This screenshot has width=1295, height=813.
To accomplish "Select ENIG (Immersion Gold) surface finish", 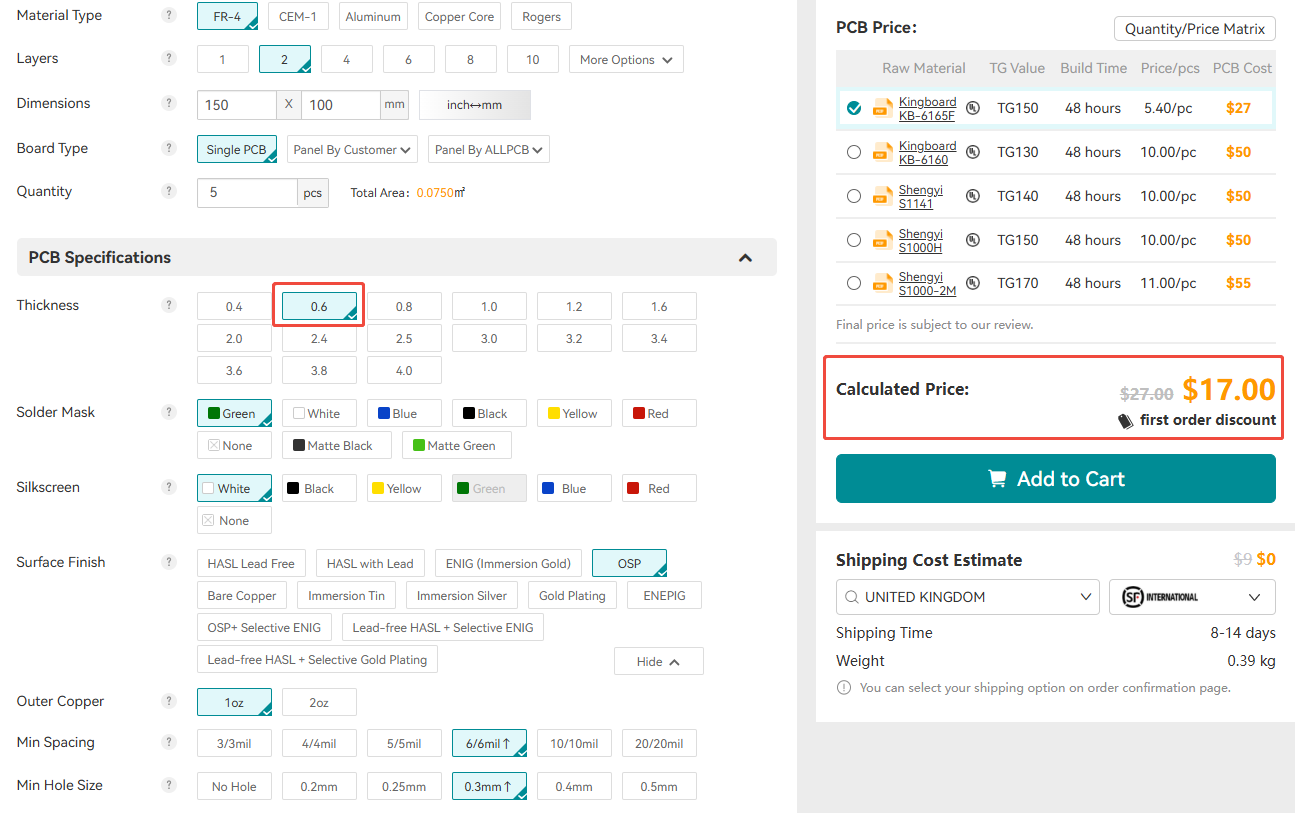I will click(x=509, y=563).
